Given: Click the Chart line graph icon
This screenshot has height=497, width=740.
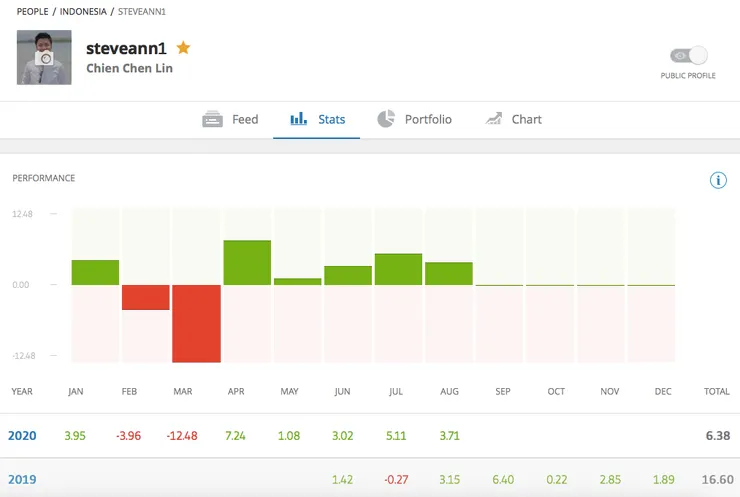Looking at the screenshot, I should pyautogui.click(x=494, y=119).
